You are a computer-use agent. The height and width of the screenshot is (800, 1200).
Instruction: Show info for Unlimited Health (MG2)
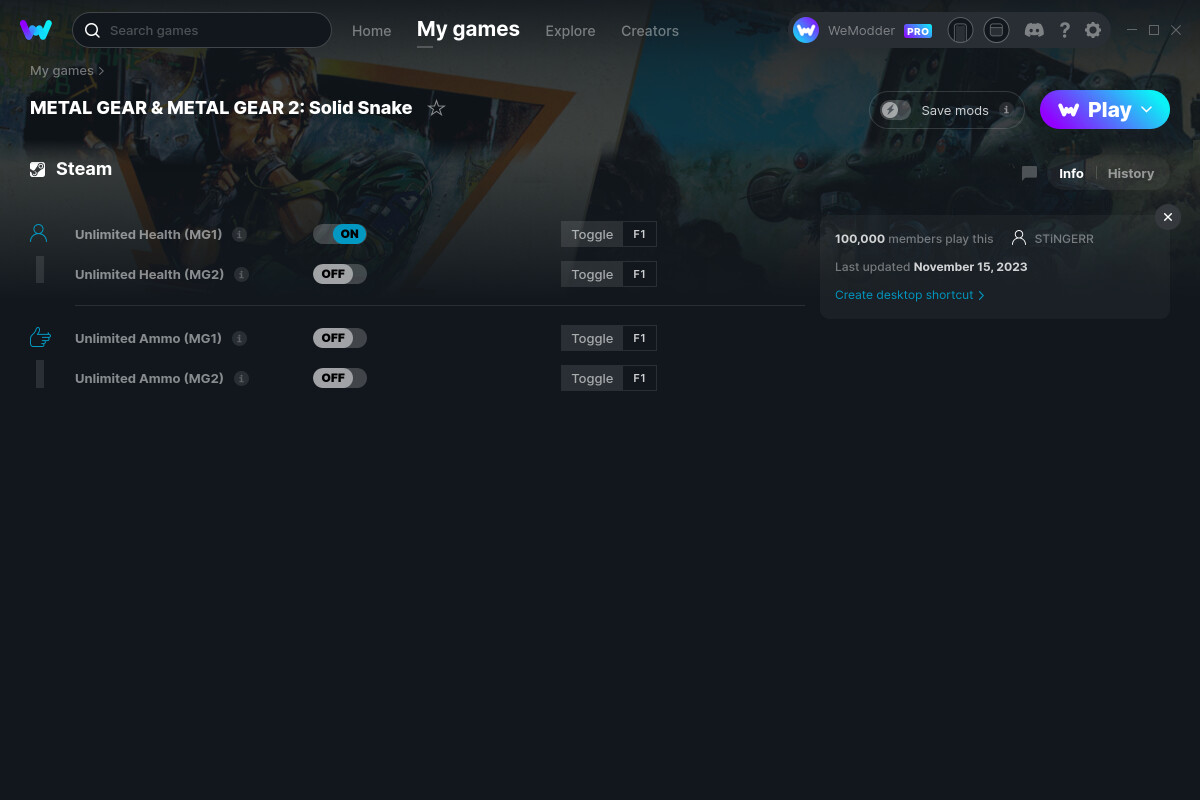click(242, 274)
